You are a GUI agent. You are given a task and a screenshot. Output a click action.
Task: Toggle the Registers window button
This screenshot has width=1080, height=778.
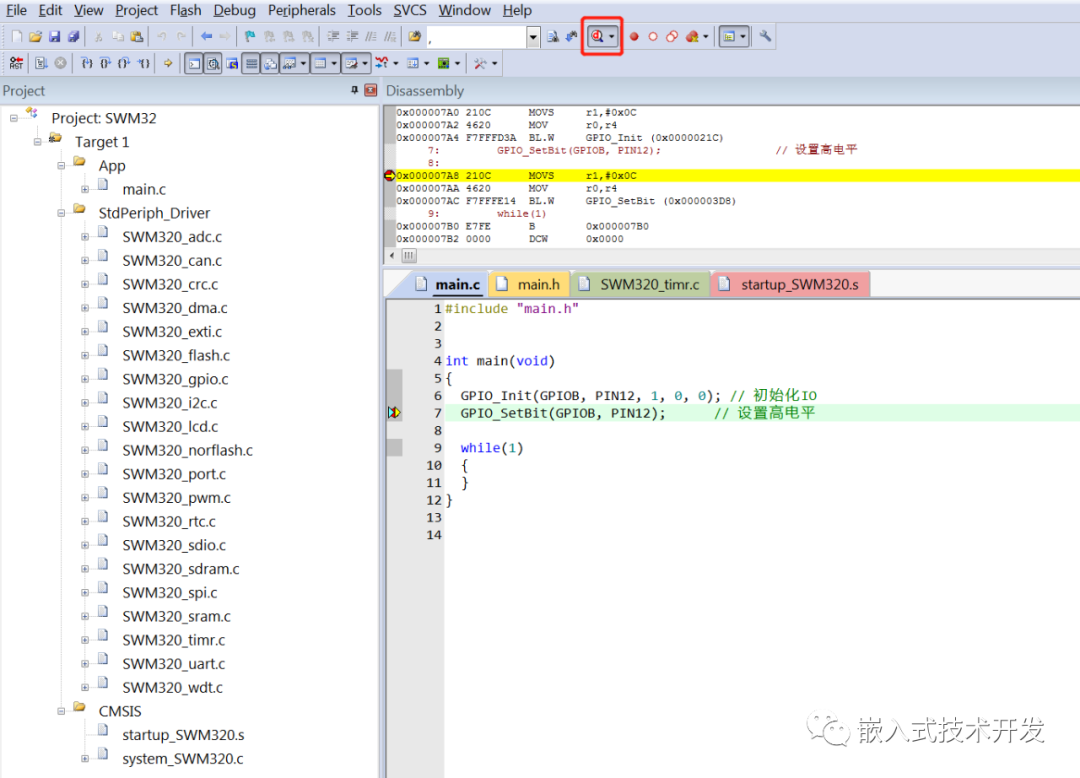coord(251,63)
